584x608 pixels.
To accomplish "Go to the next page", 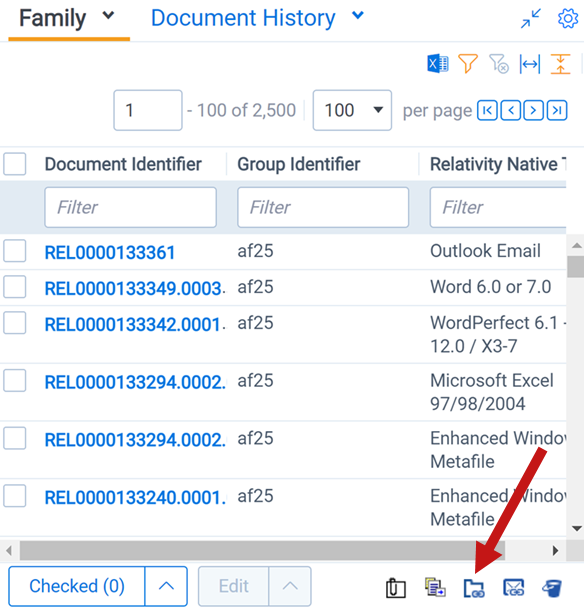I will [x=534, y=111].
